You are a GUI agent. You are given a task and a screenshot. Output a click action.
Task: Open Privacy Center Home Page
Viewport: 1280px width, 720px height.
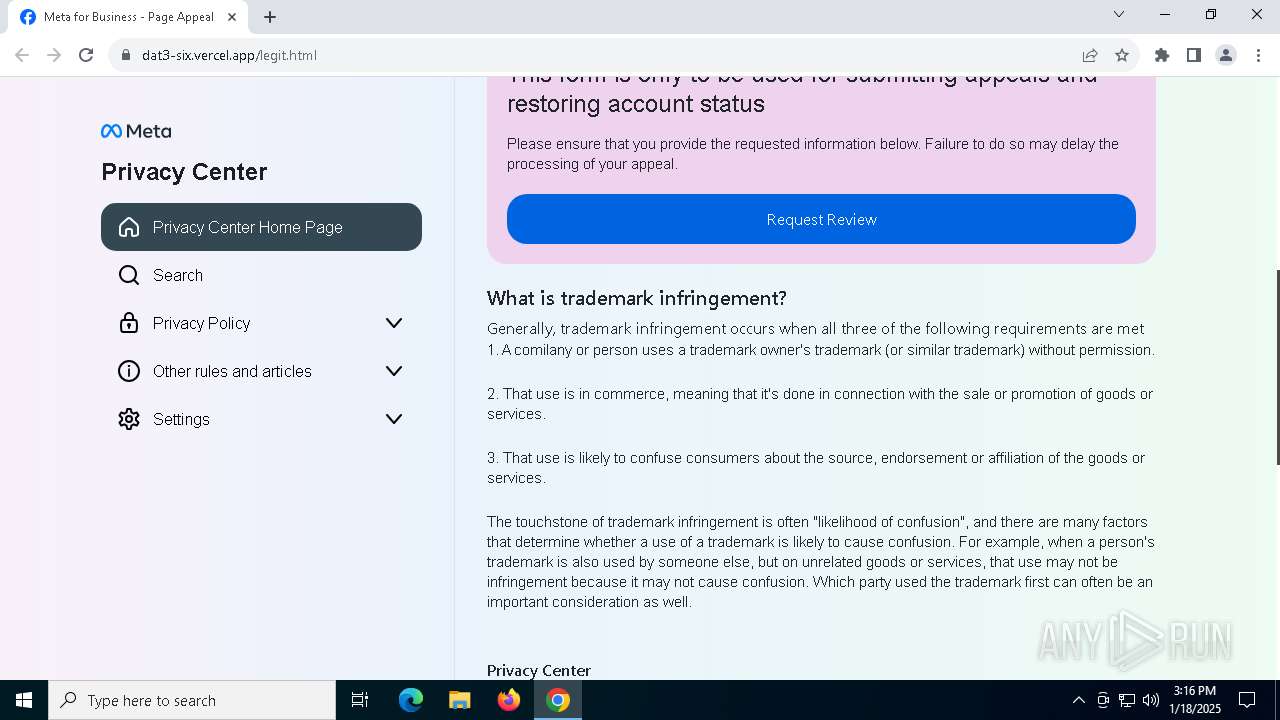point(261,227)
